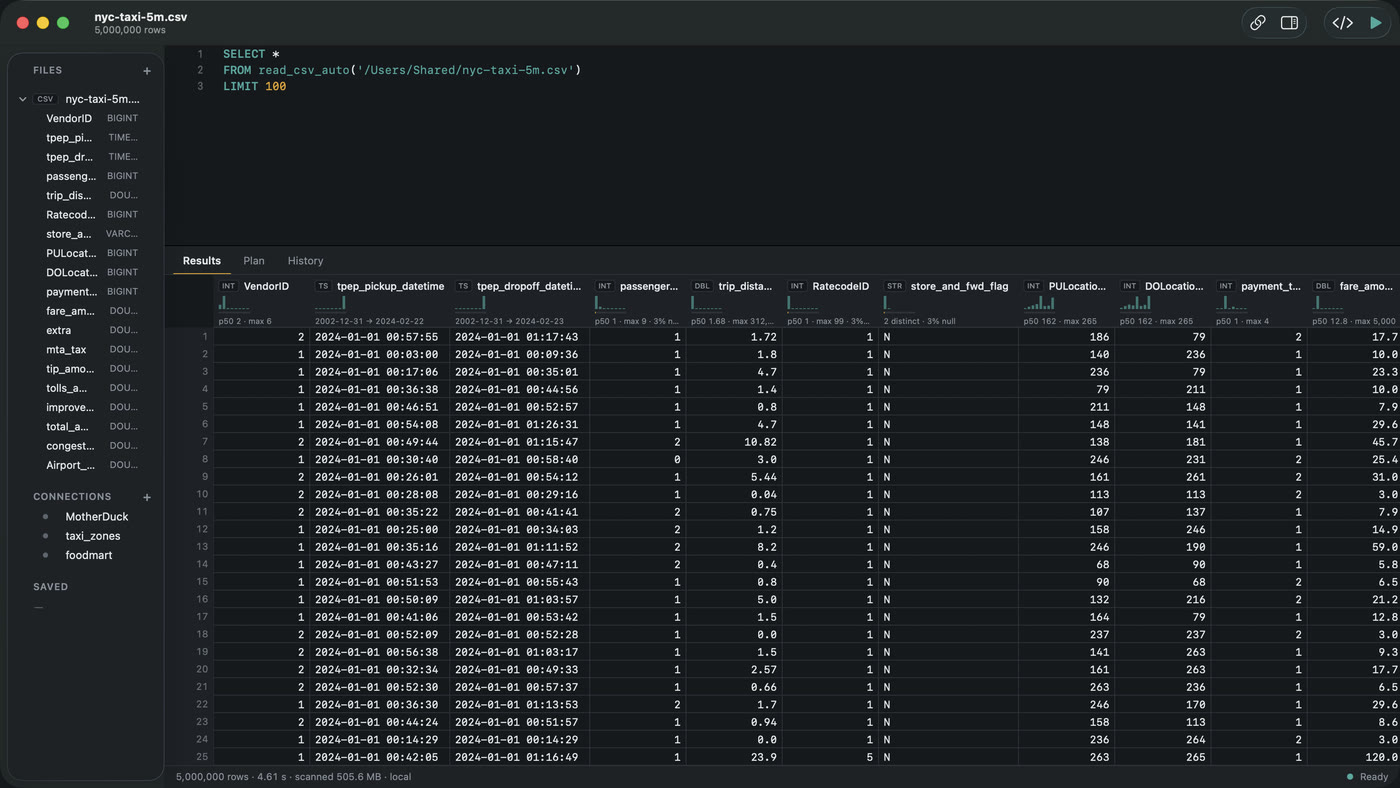Click the TS badge on tpep_pickup_datetime header
Viewport: 1400px width, 788px height.
pyautogui.click(x=323, y=286)
